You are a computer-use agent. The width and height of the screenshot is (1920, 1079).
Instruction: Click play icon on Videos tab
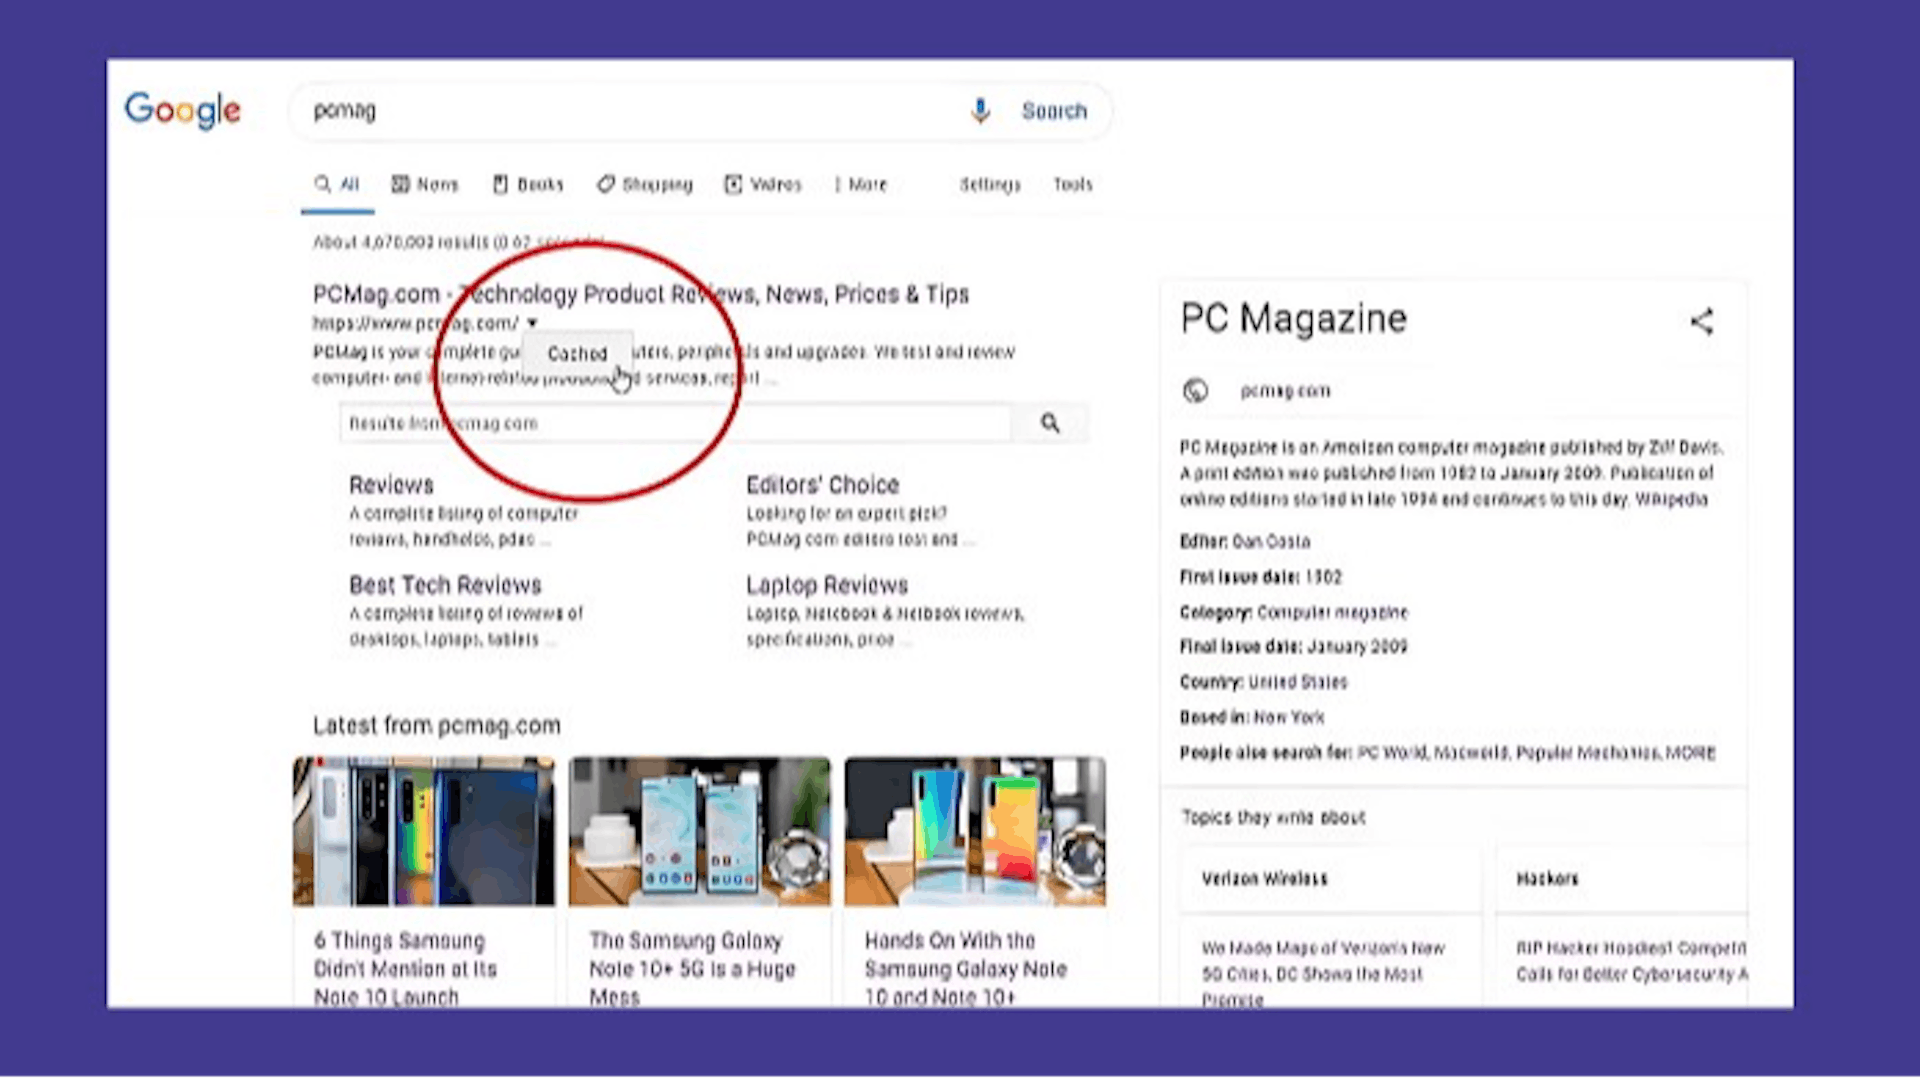734,184
